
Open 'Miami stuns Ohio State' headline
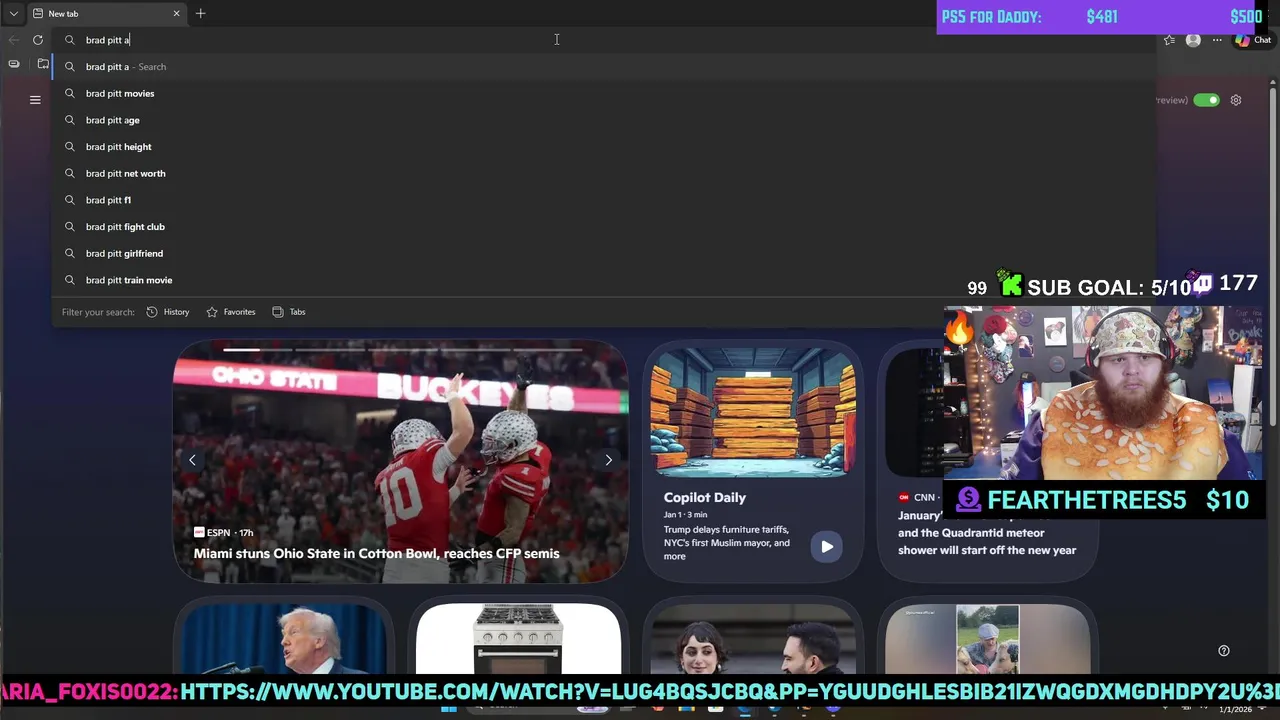click(376, 553)
